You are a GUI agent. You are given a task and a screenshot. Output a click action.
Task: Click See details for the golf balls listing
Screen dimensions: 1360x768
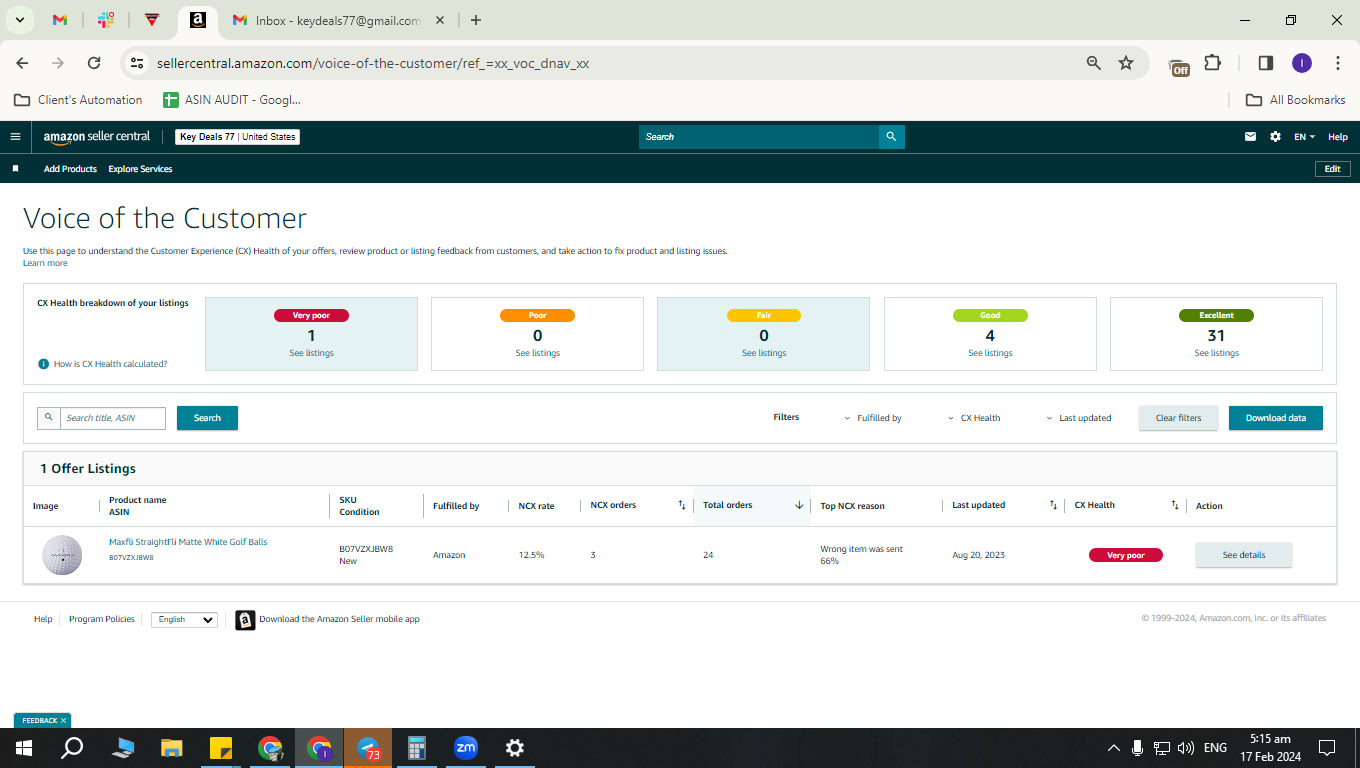(1244, 555)
